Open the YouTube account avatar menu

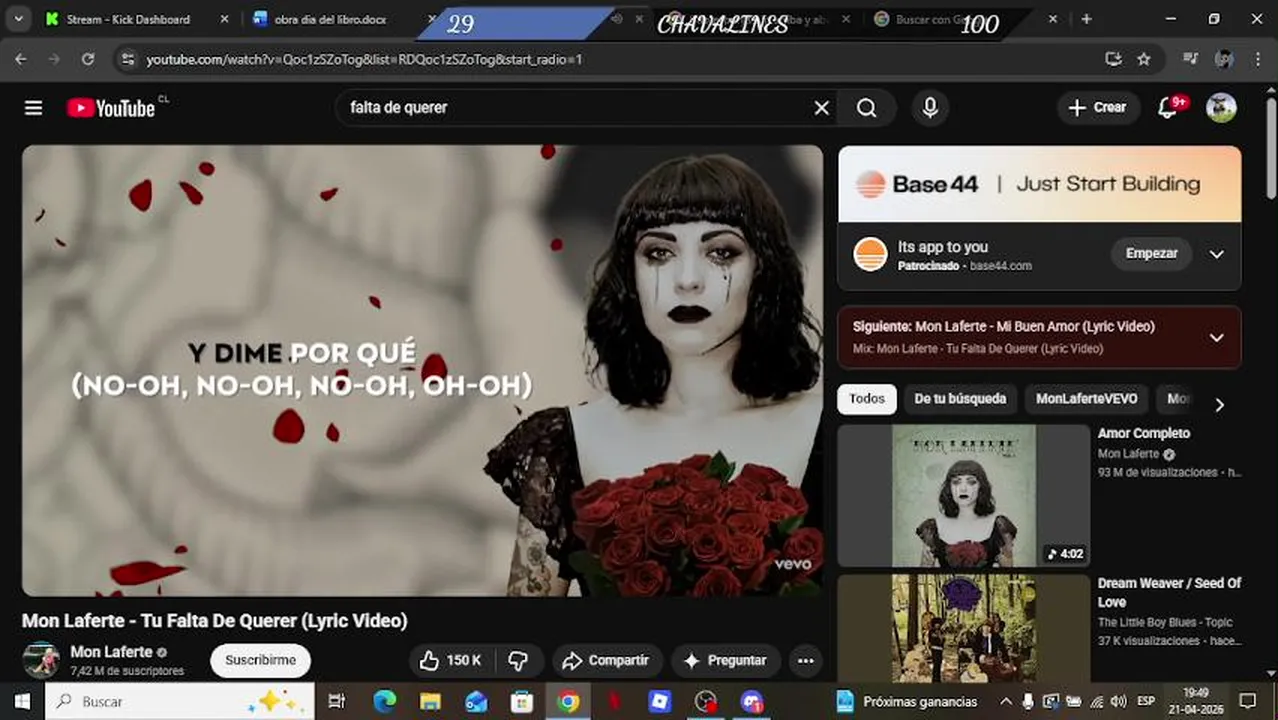[1221, 108]
